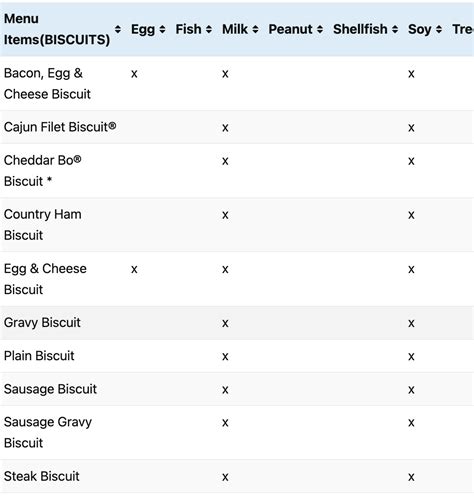Select the Egg & Cheese Biscuit name
474x499 pixels.
pos(45,279)
